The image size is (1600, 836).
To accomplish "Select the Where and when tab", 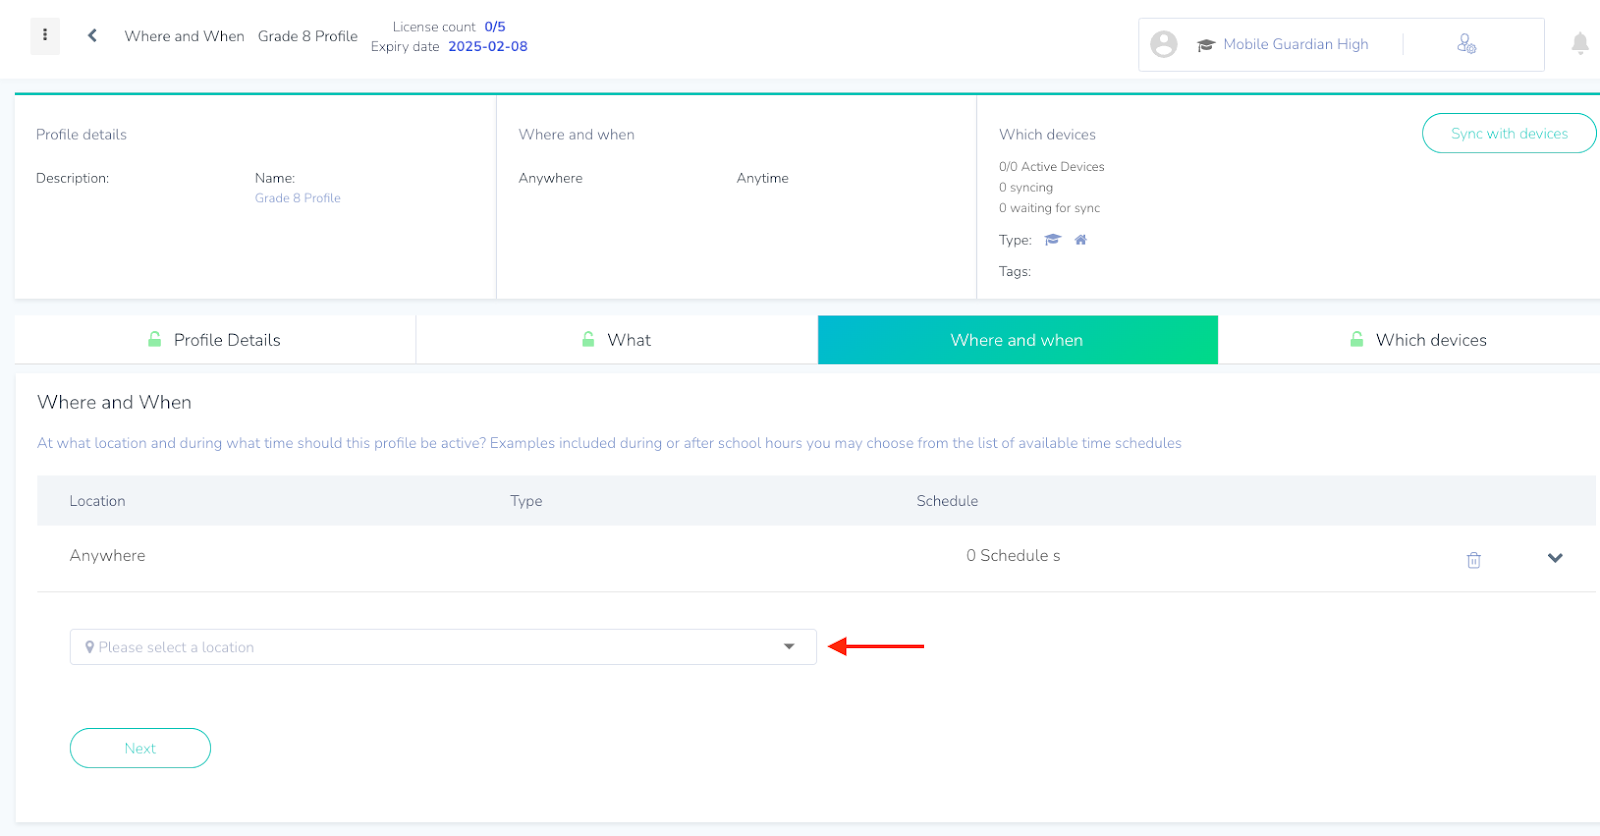I will click(x=1017, y=340).
